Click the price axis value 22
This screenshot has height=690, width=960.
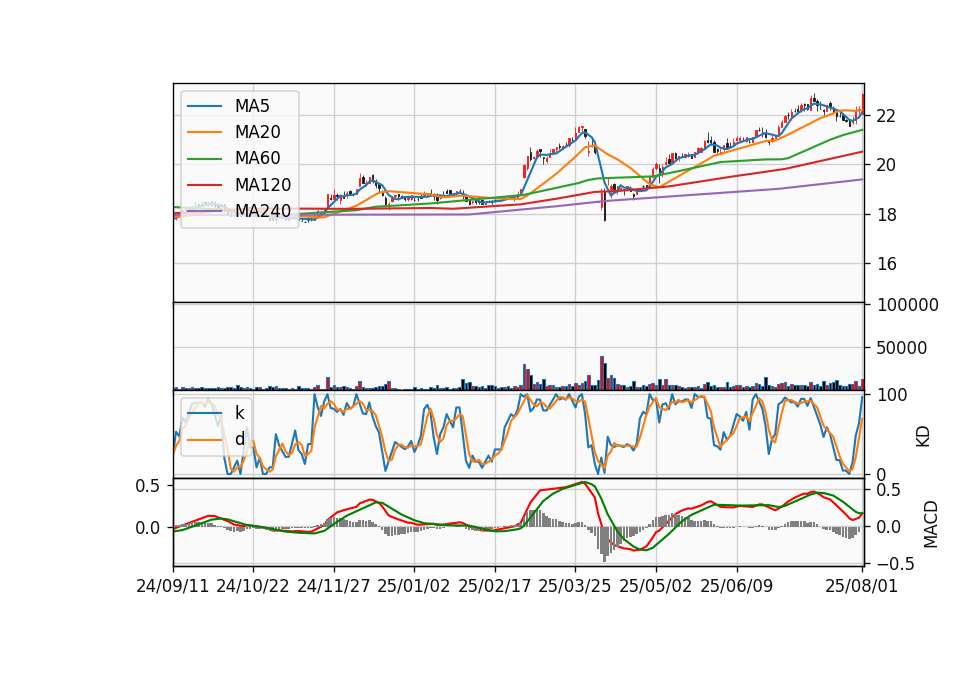click(885, 116)
